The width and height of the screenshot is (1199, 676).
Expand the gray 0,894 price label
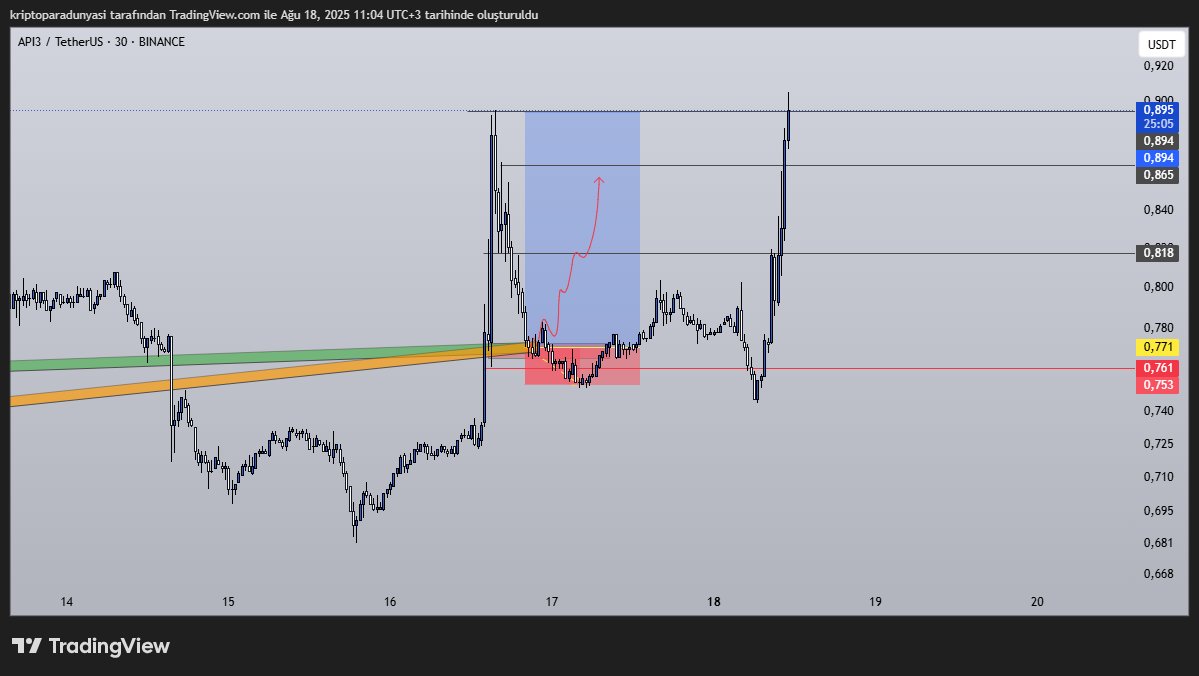tap(1158, 141)
